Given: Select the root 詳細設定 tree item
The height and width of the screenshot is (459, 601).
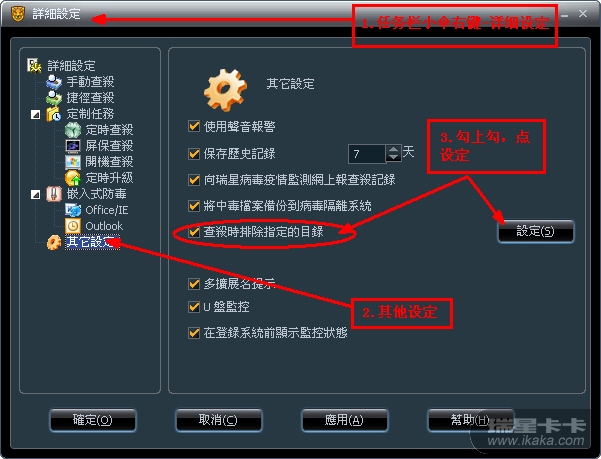Looking at the screenshot, I should click(71, 66).
